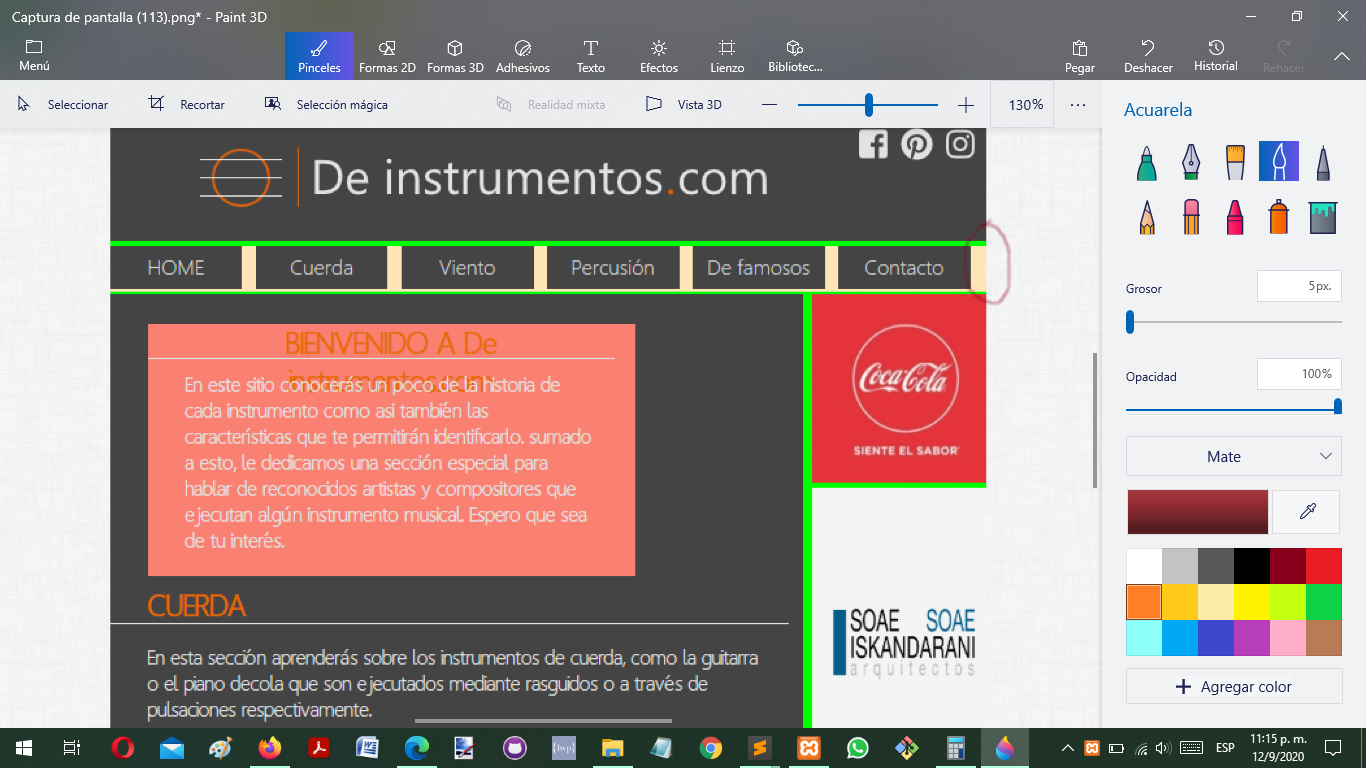
Task: Open the Formas 2D tab
Action: (x=387, y=56)
